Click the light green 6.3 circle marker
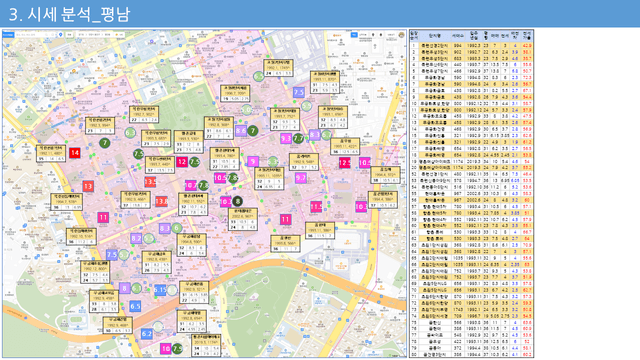 [130, 133]
